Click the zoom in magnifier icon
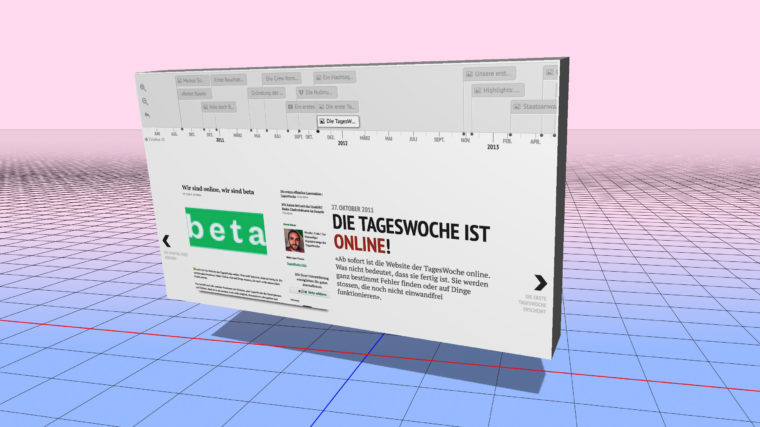Viewport: 760px width, 427px height. click(x=145, y=87)
